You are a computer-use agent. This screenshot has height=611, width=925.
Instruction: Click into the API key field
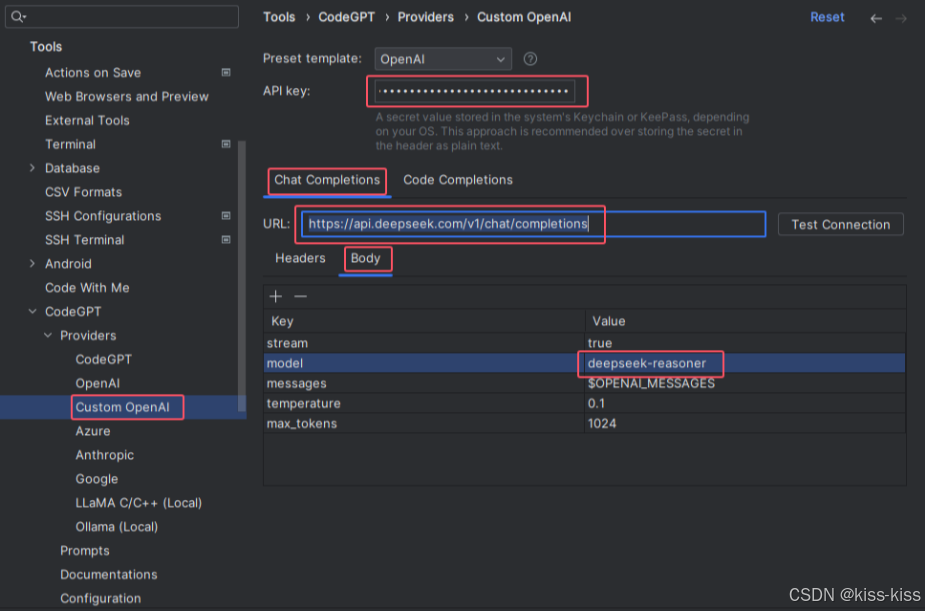coord(474,91)
